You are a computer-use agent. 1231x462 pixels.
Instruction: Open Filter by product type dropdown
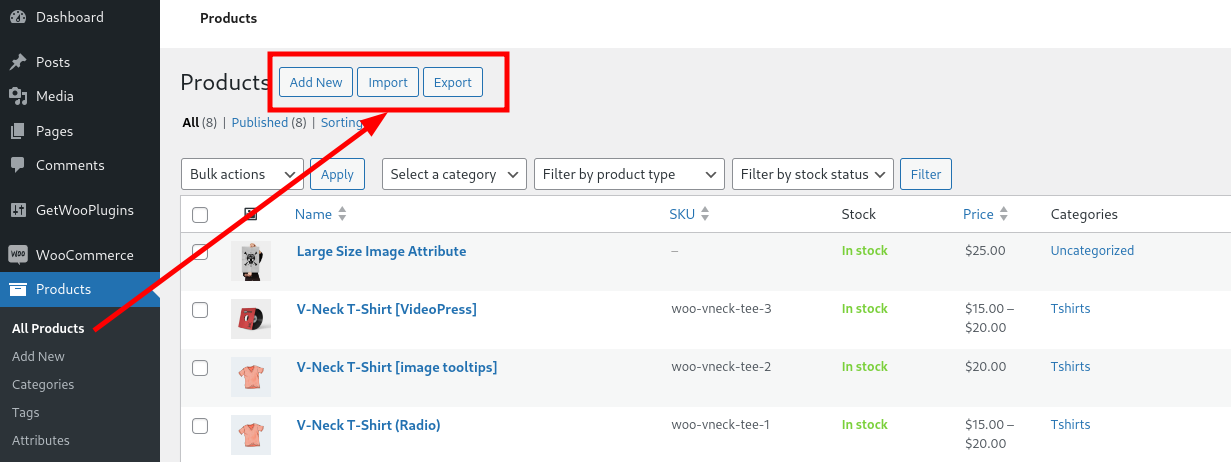[629, 174]
